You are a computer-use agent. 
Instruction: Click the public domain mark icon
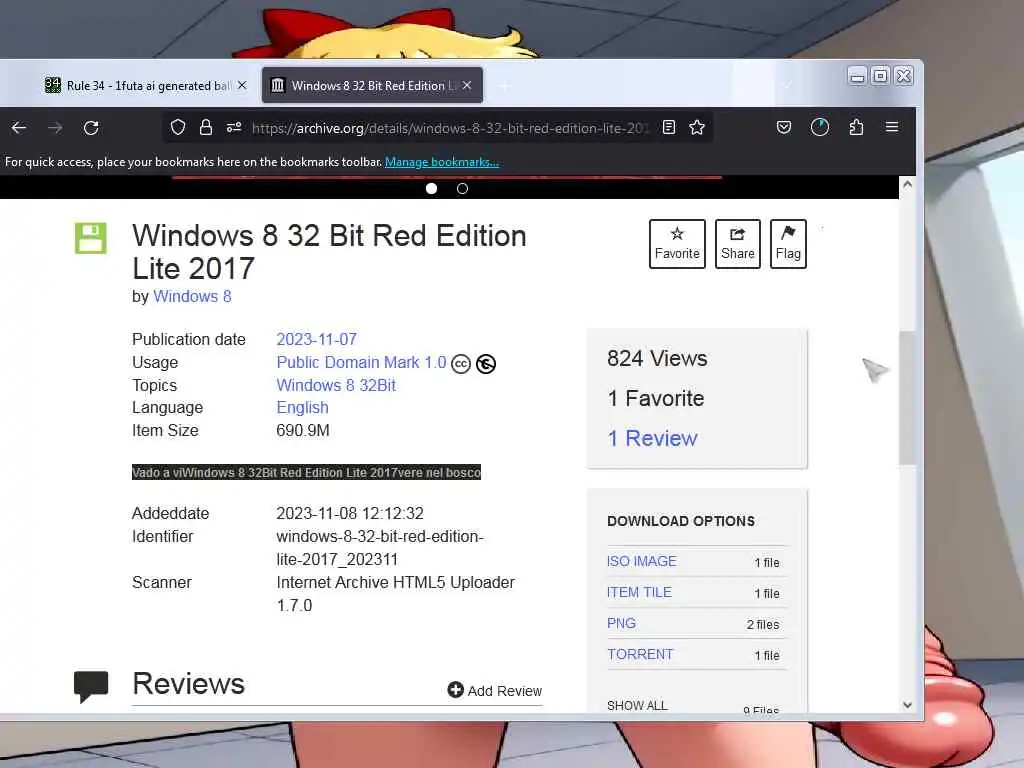tap(486, 364)
